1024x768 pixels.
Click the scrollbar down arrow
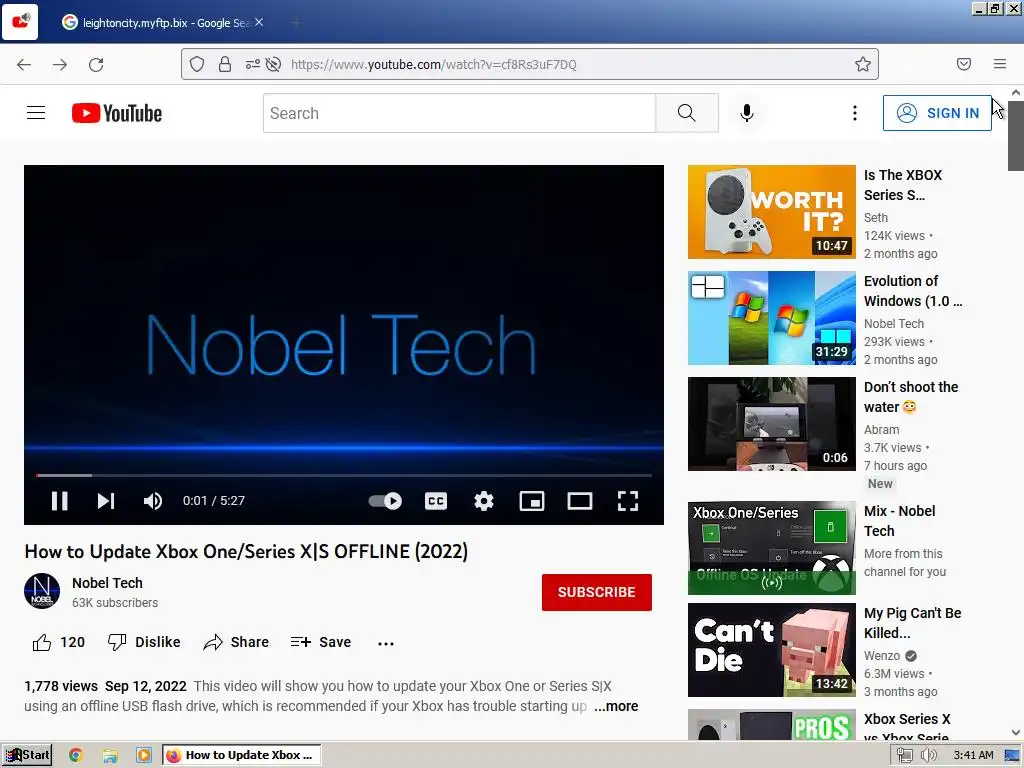[1016, 733]
